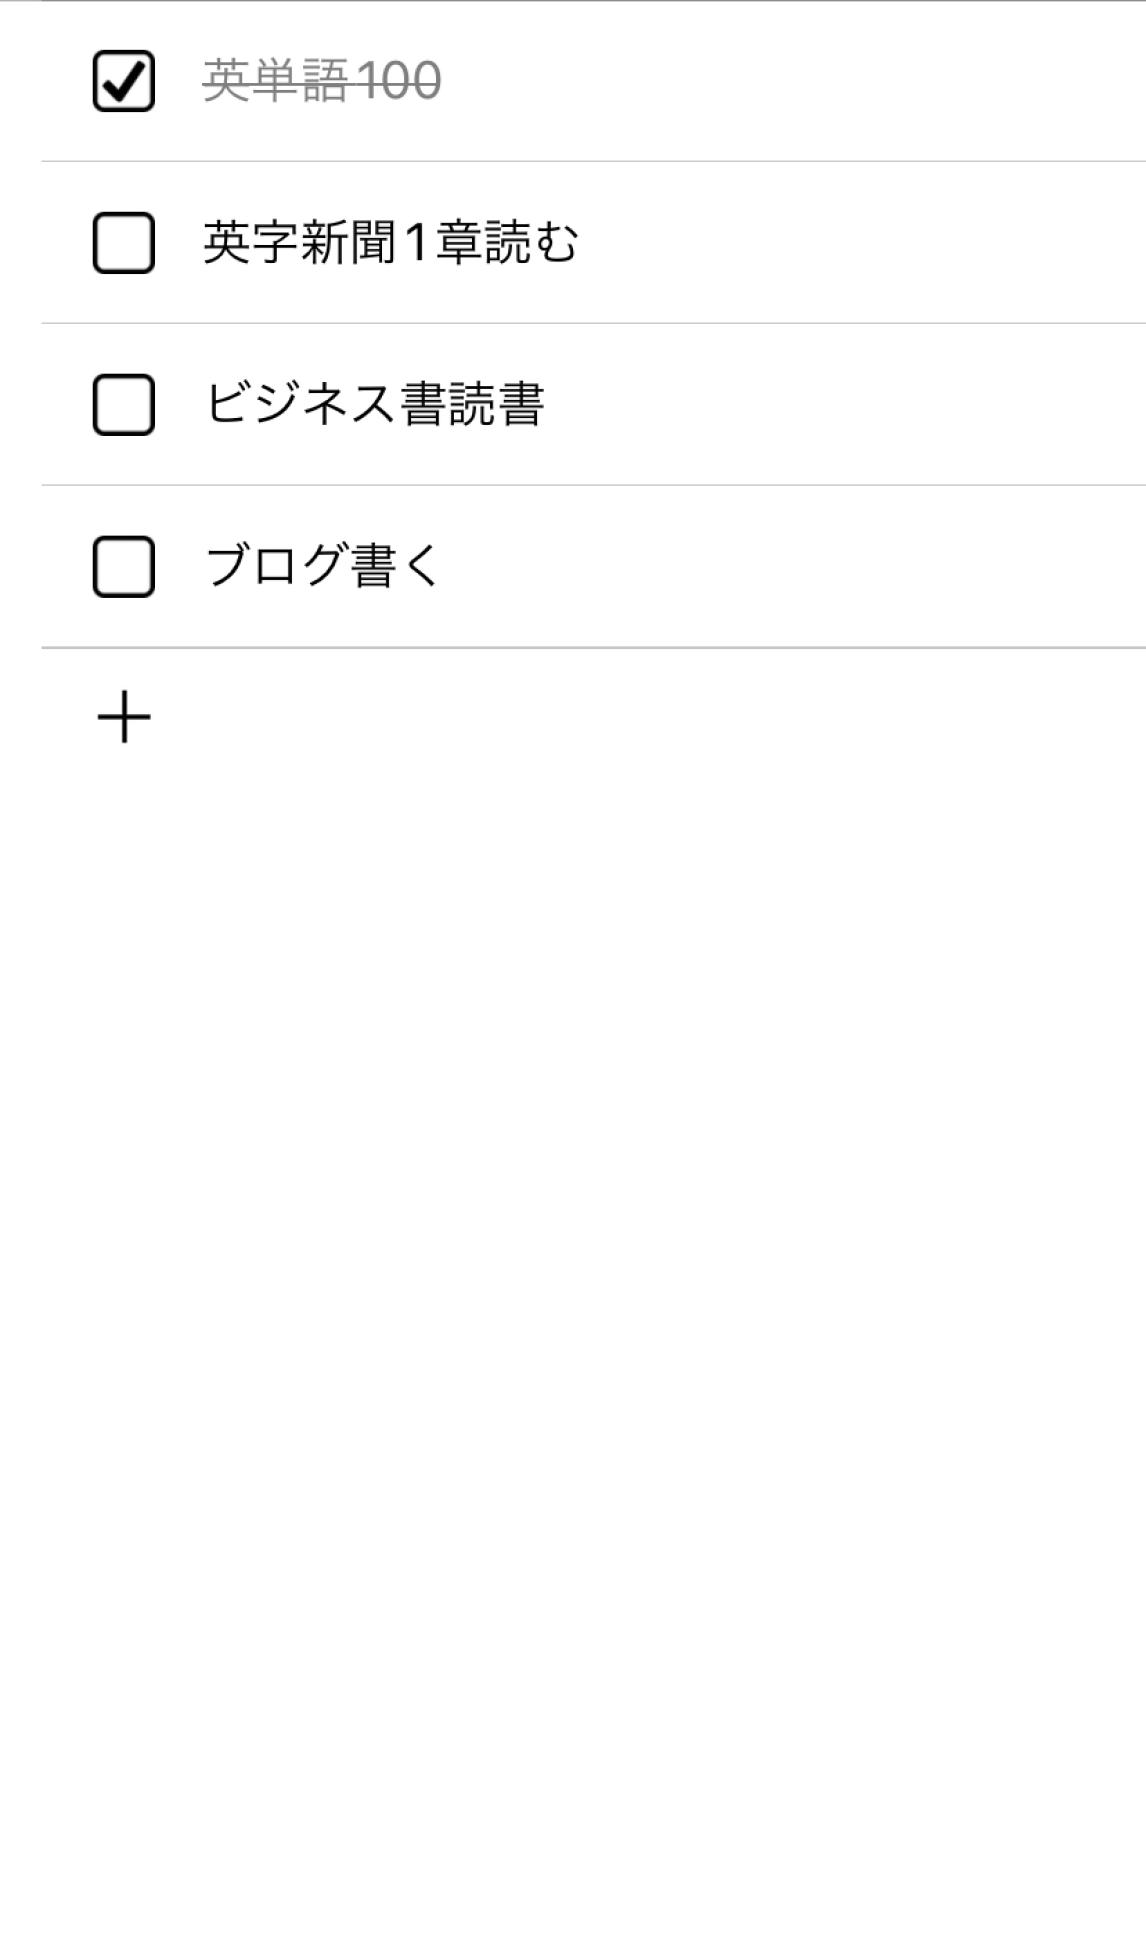
Task: Uncheck the completed 英単語100 checkbox
Action: 123,81
